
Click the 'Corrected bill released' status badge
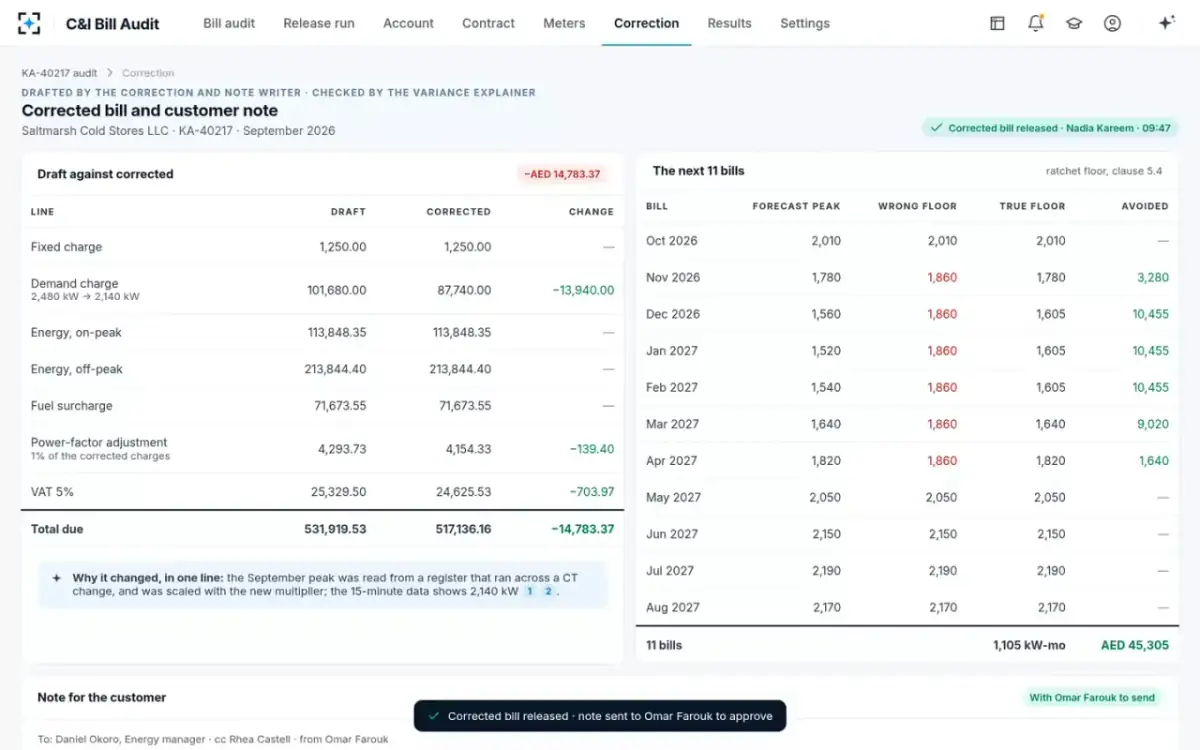1049,128
